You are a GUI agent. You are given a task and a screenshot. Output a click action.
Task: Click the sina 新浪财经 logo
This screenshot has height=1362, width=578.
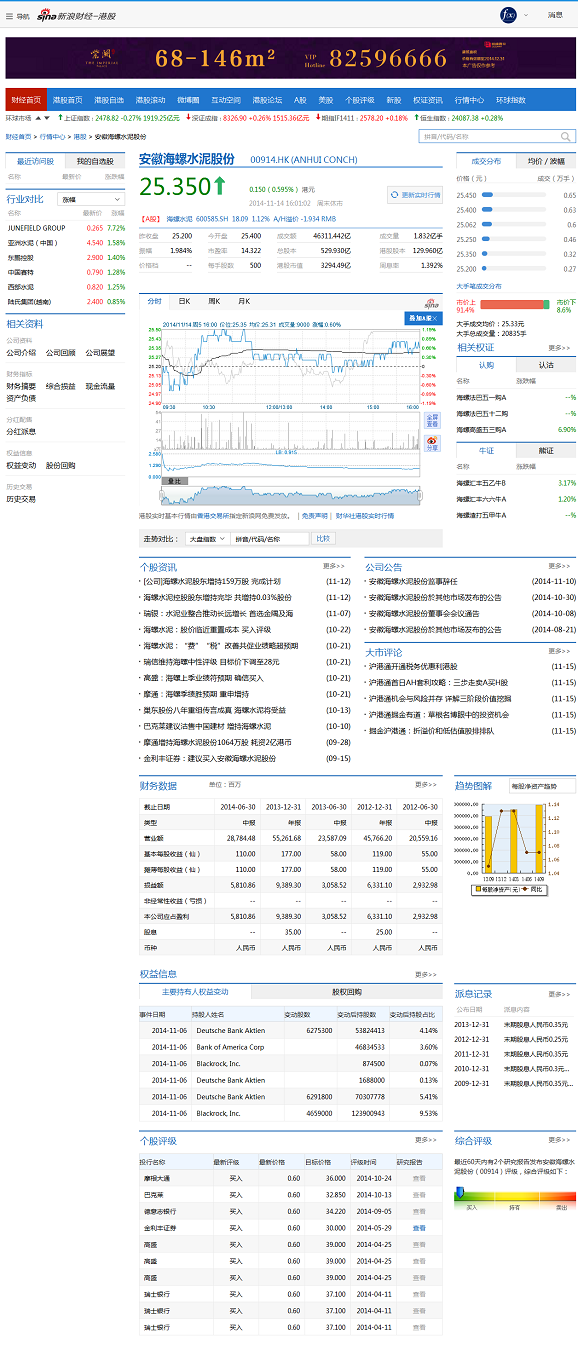coord(76,16)
